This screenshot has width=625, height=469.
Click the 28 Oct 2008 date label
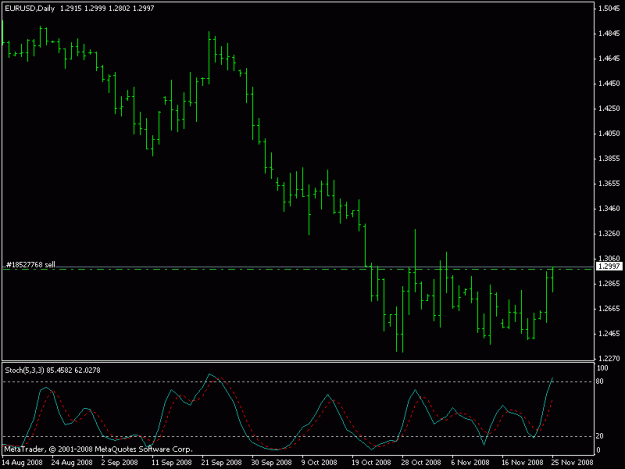[421, 463]
